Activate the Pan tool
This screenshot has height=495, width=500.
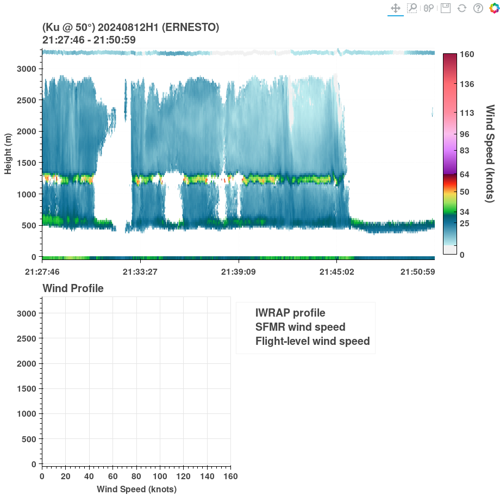tap(395, 8)
